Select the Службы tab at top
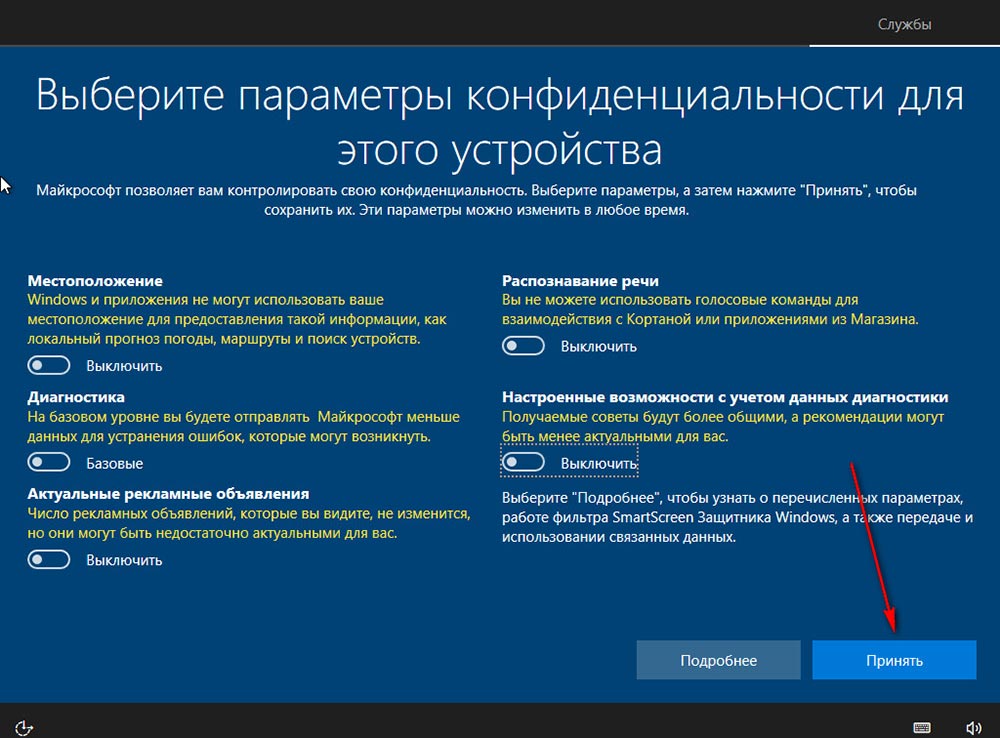Viewport: 1000px width, 738px height. tap(904, 24)
